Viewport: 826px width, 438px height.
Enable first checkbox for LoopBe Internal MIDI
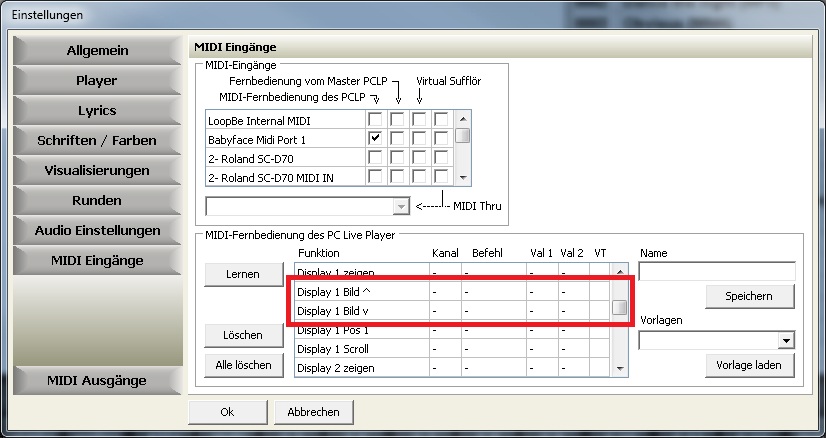[375, 120]
